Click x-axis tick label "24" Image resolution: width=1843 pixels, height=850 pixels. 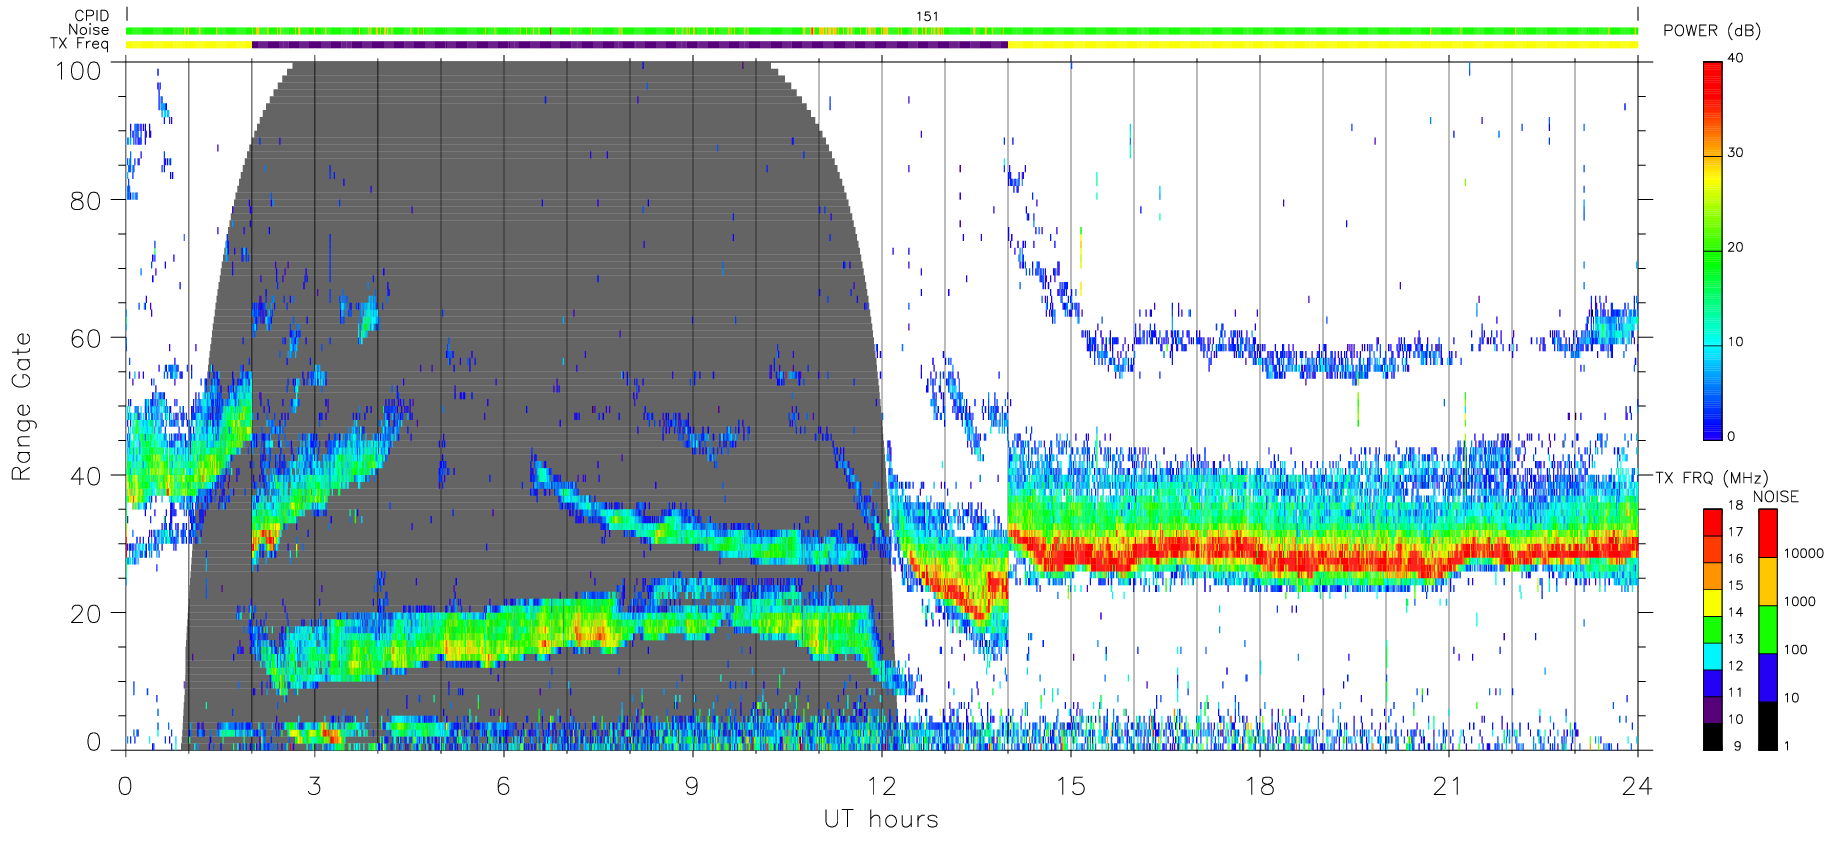(x=1637, y=786)
